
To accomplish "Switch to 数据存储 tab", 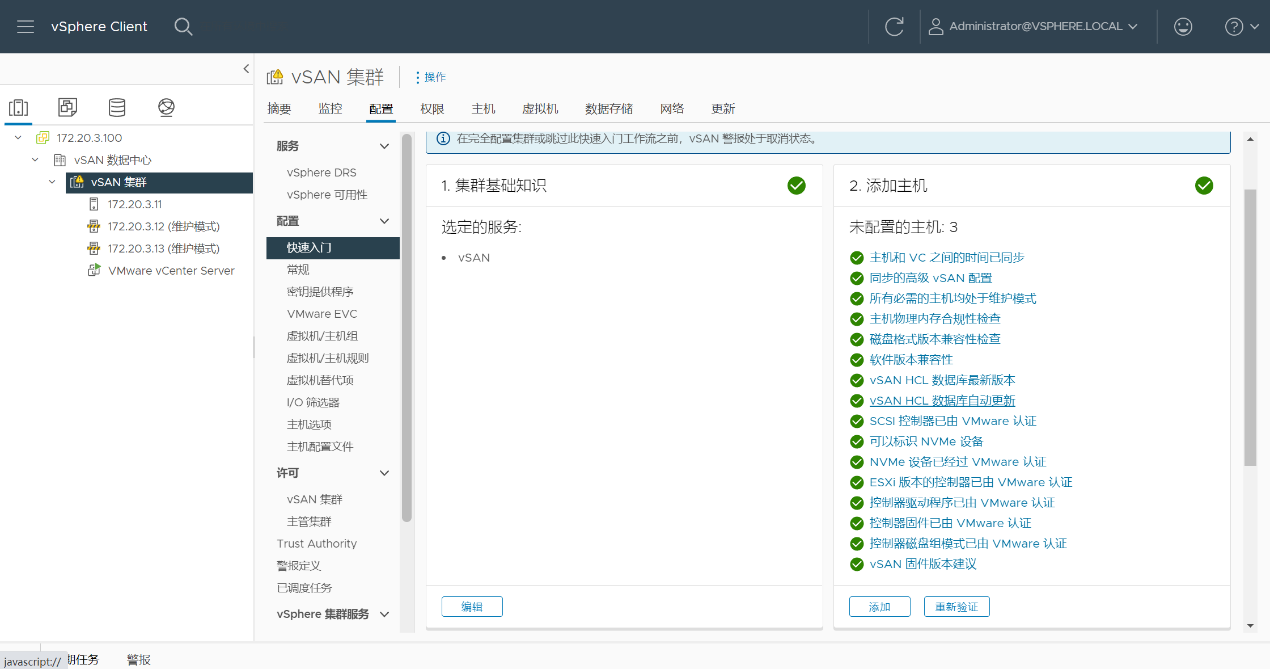I will (x=609, y=109).
